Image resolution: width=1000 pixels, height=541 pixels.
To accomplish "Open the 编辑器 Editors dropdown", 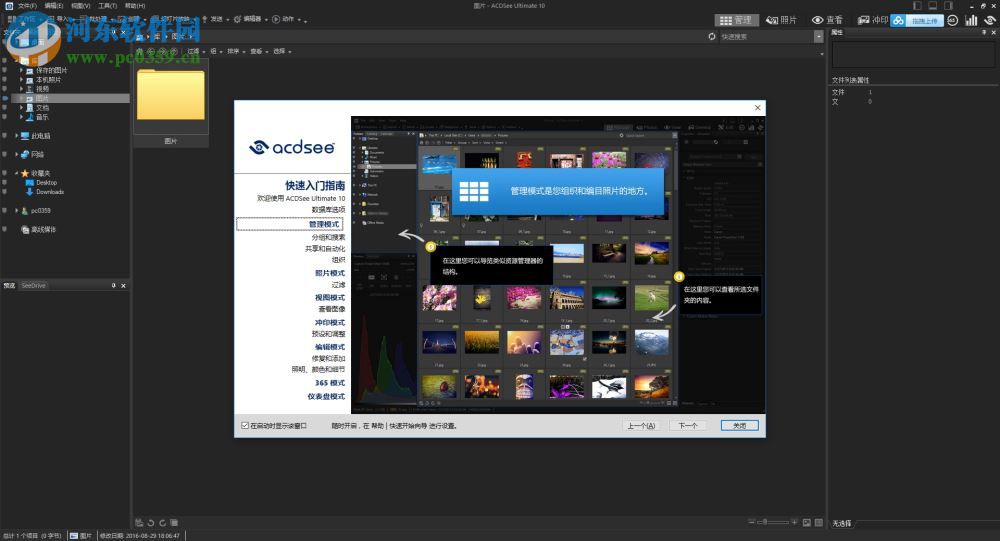I will pos(251,19).
